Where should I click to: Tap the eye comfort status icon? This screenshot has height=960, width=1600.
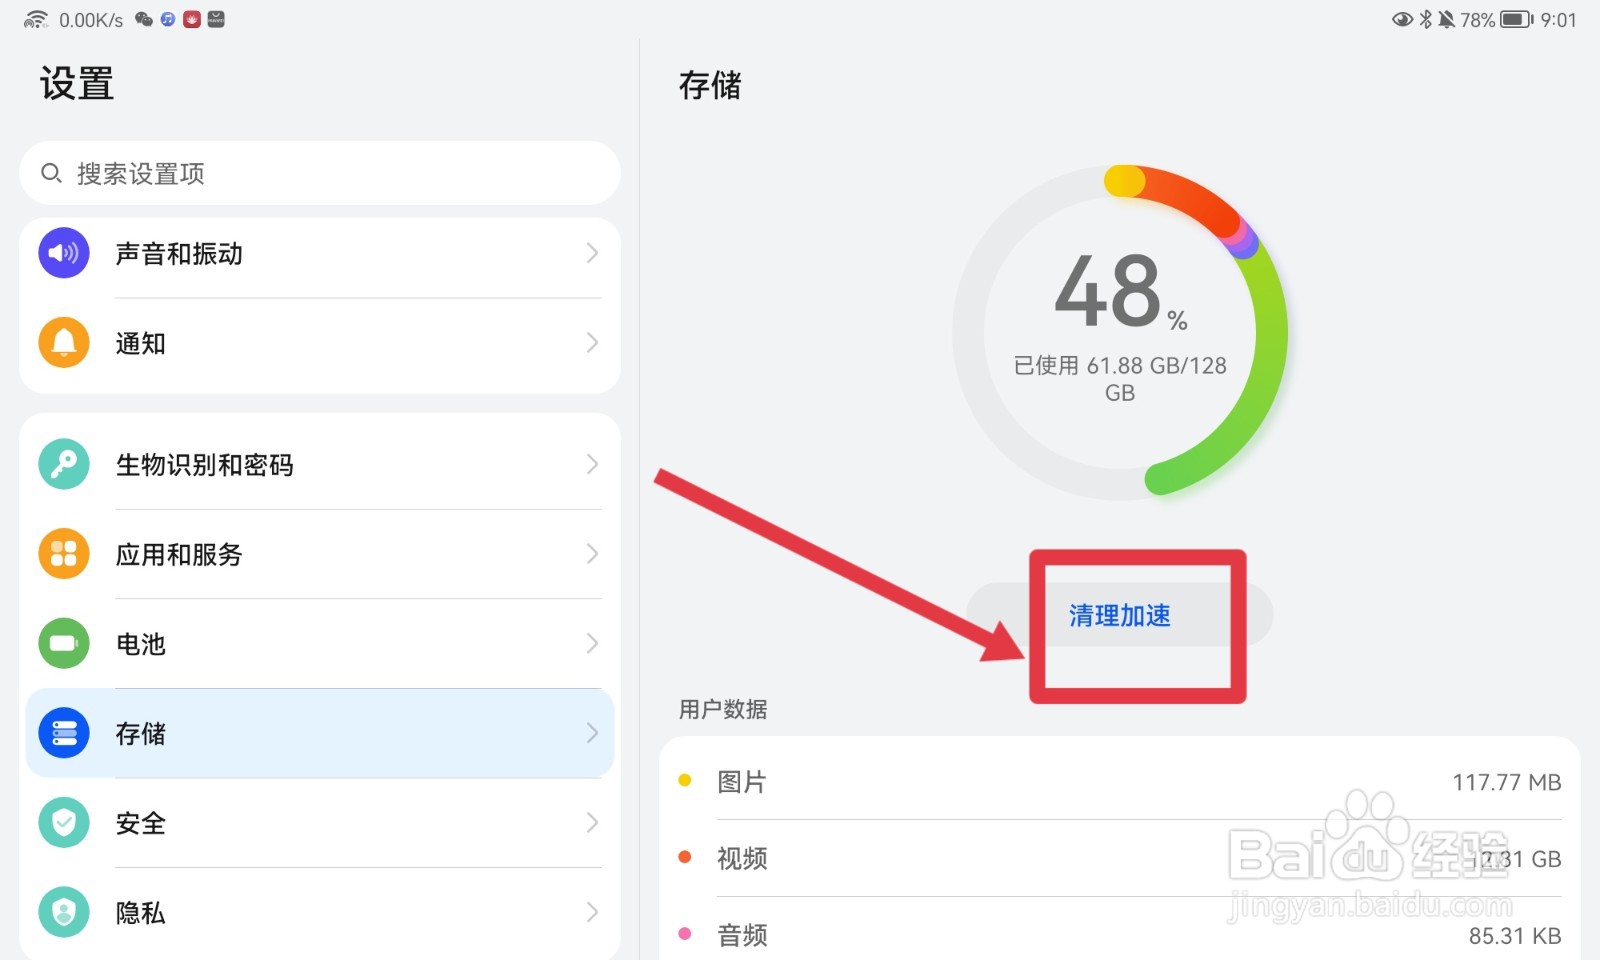pyautogui.click(x=1402, y=19)
